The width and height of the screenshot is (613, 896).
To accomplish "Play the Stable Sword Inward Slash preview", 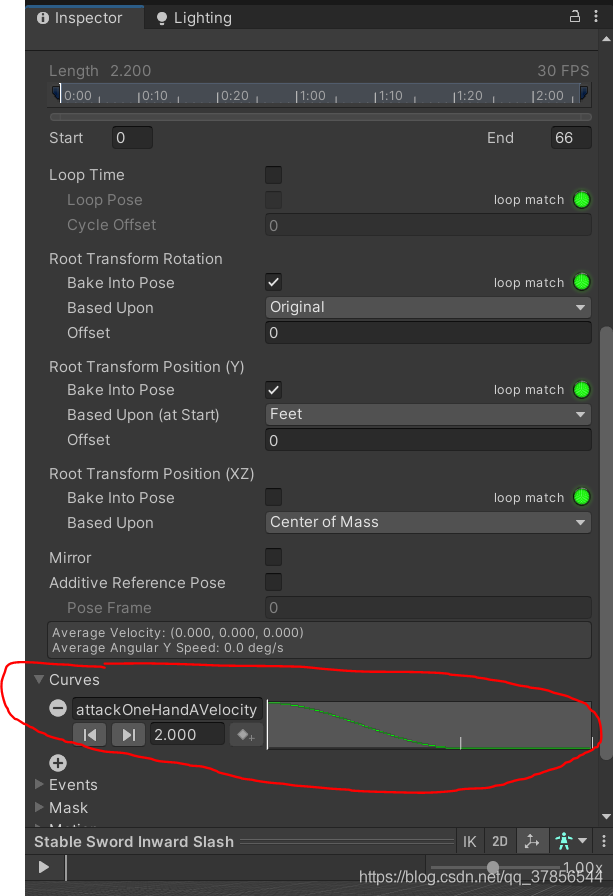I will pos(43,867).
